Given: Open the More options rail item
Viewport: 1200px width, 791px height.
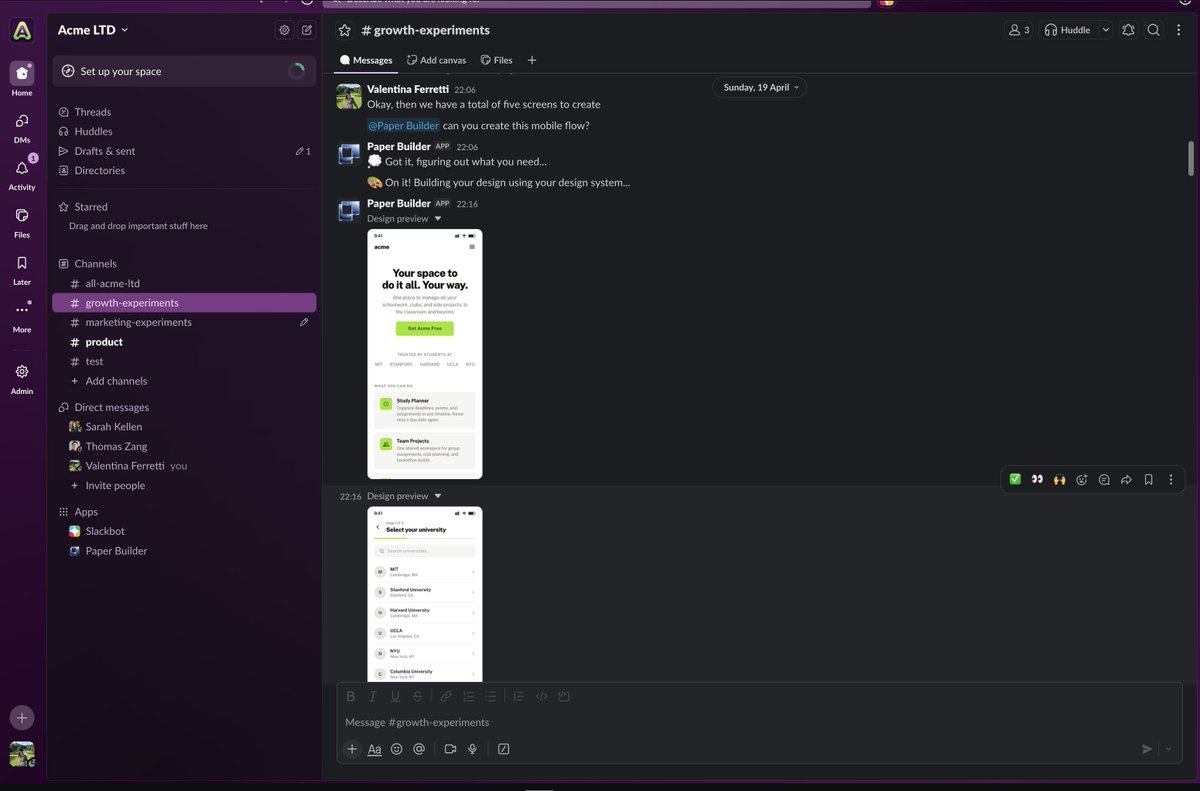Looking at the screenshot, I should (22, 310).
